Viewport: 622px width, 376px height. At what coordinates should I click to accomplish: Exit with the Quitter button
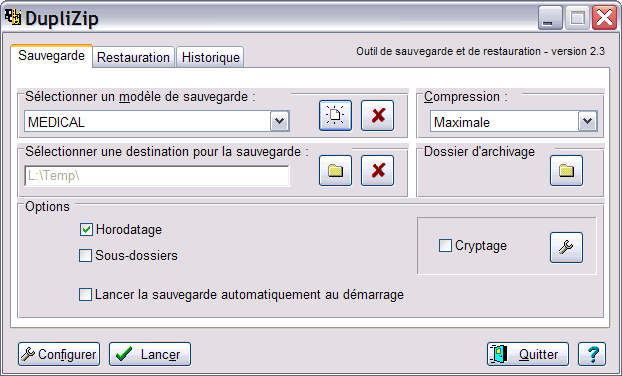tap(528, 354)
